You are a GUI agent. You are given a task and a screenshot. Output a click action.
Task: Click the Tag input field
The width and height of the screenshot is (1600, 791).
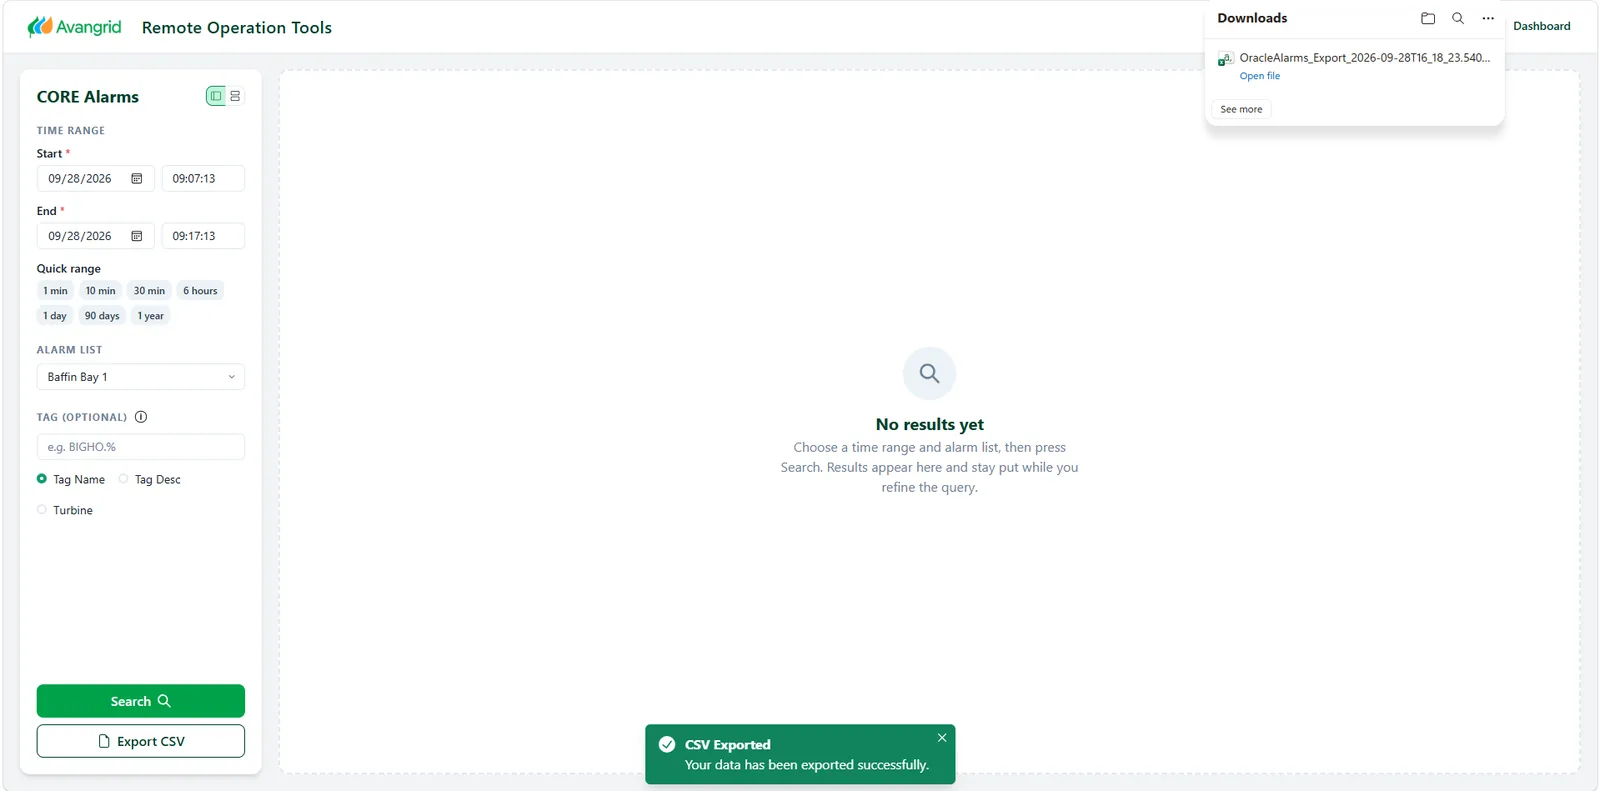[x=141, y=447]
